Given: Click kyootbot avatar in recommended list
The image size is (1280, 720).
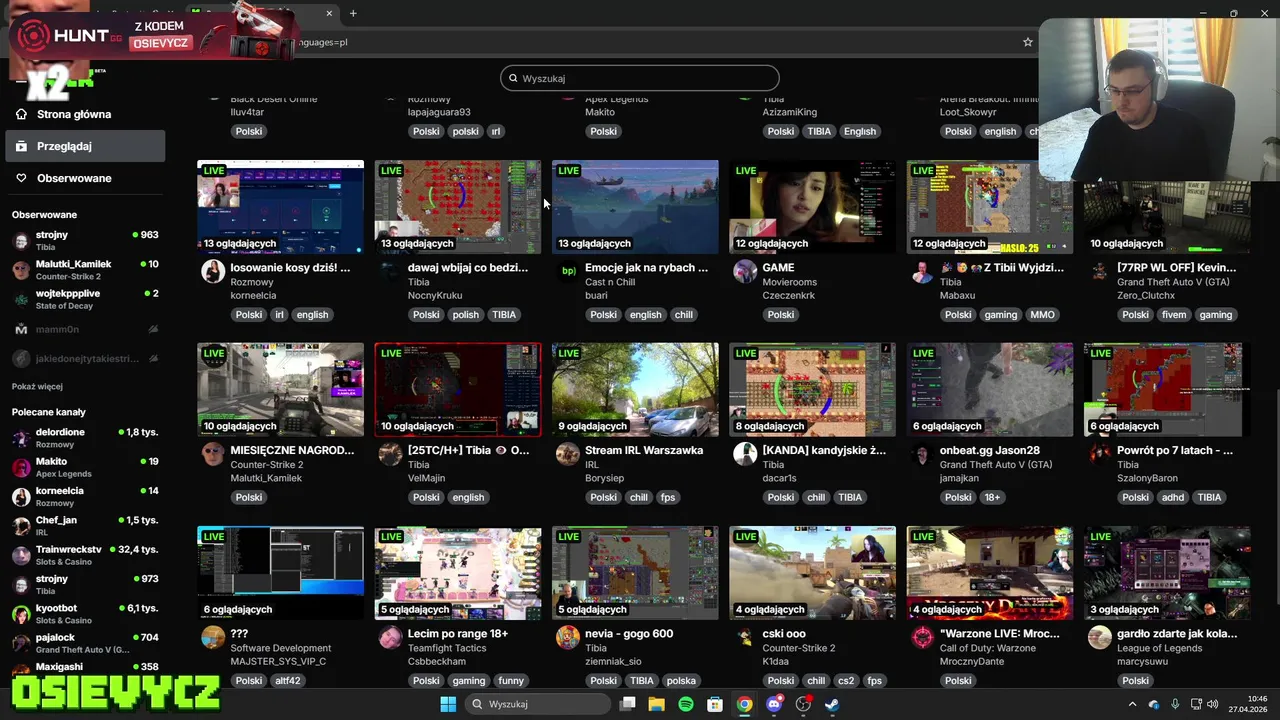Looking at the screenshot, I should pos(21,614).
